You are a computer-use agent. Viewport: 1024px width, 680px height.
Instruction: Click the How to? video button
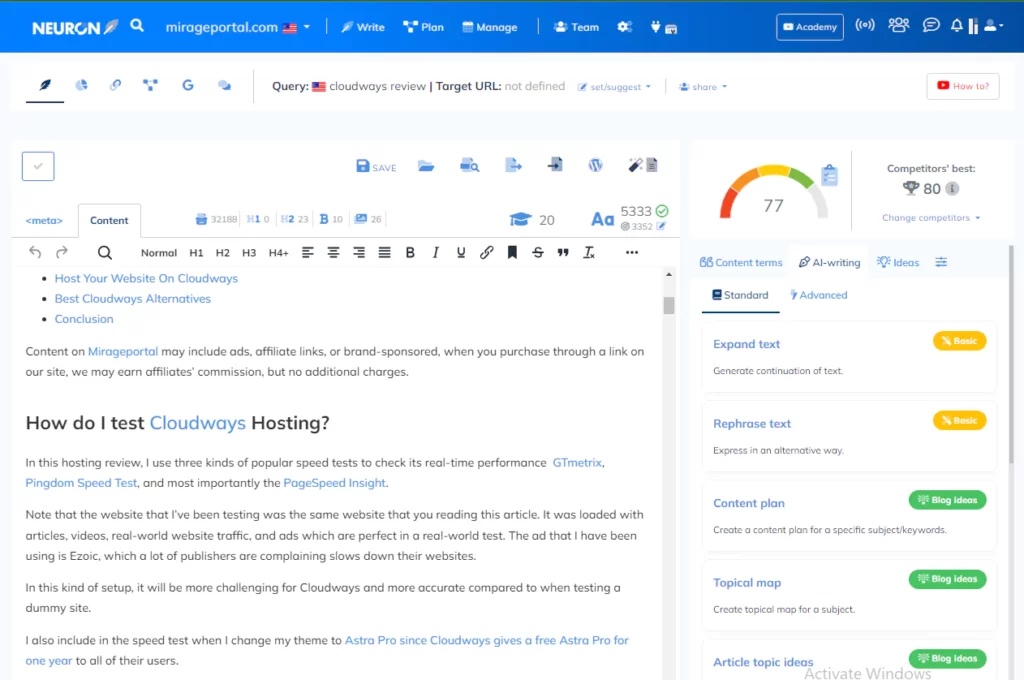pos(963,86)
